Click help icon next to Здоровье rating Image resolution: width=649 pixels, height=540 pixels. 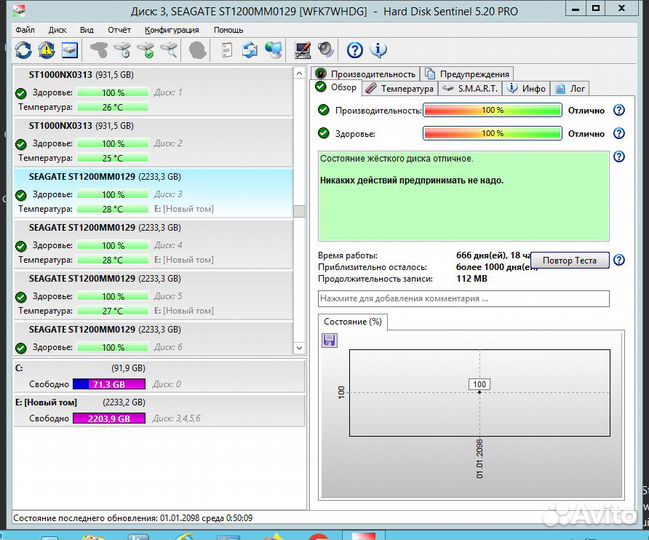pyautogui.click(x=619, y=133)
